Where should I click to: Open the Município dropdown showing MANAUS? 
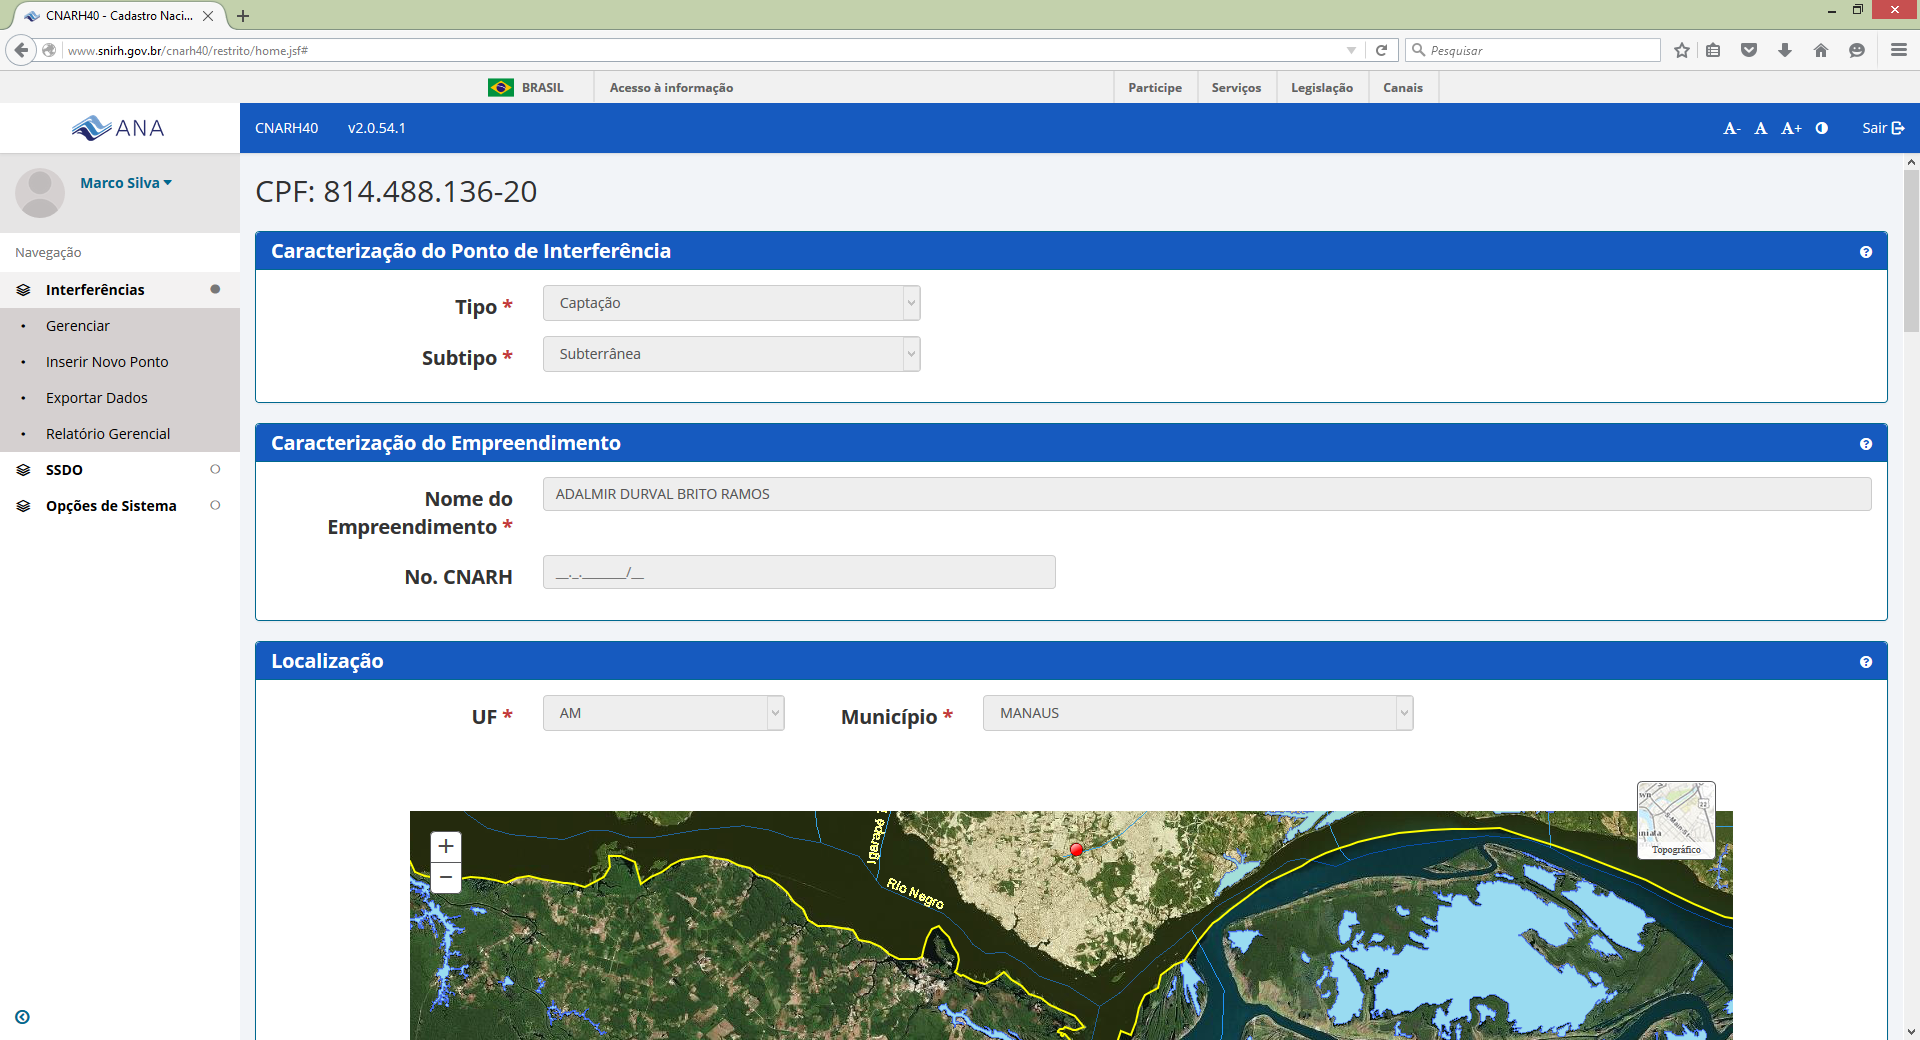[1198, 713]
